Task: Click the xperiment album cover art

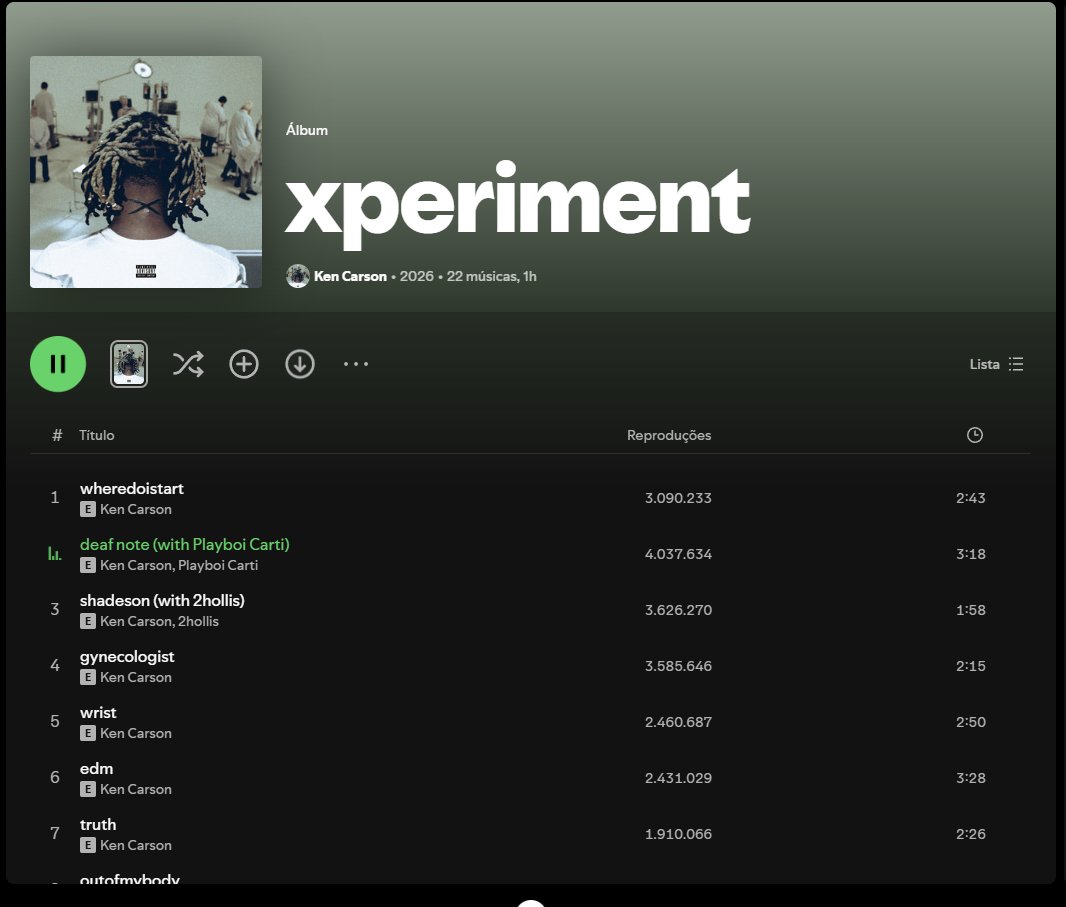Action: click(145, 171)
